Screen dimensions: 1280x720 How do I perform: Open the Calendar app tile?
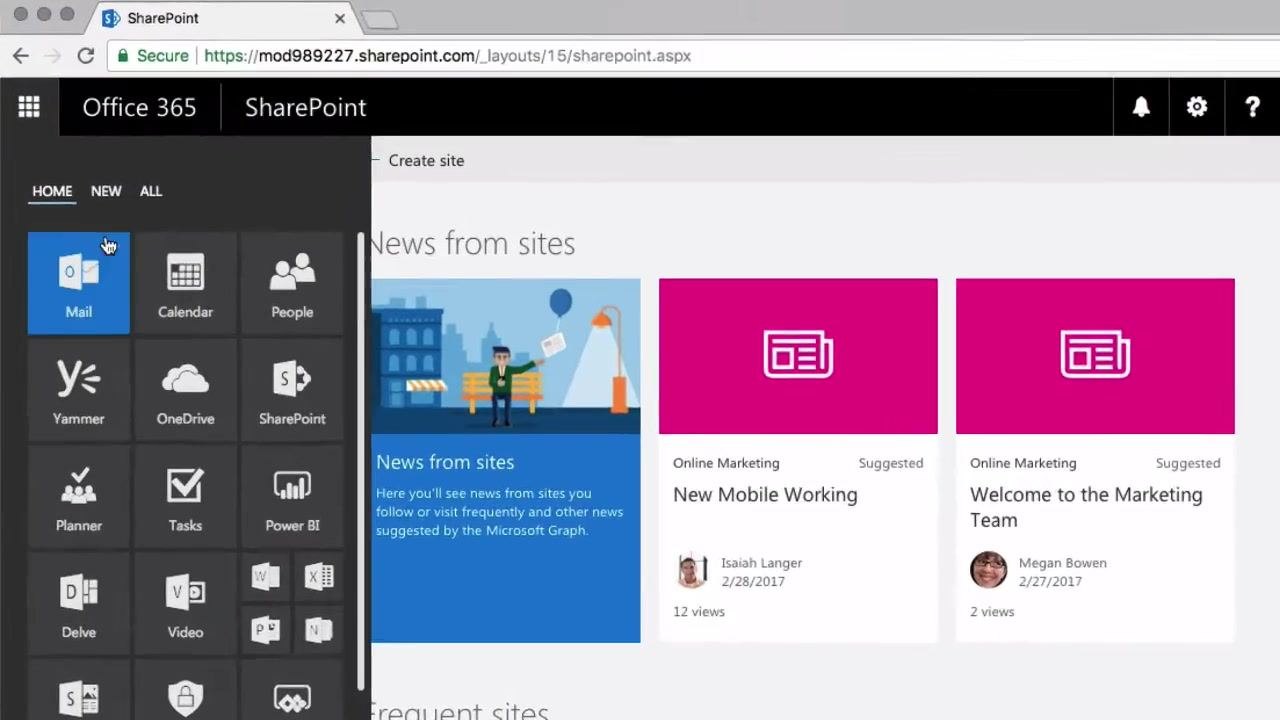tap(185, 283)
